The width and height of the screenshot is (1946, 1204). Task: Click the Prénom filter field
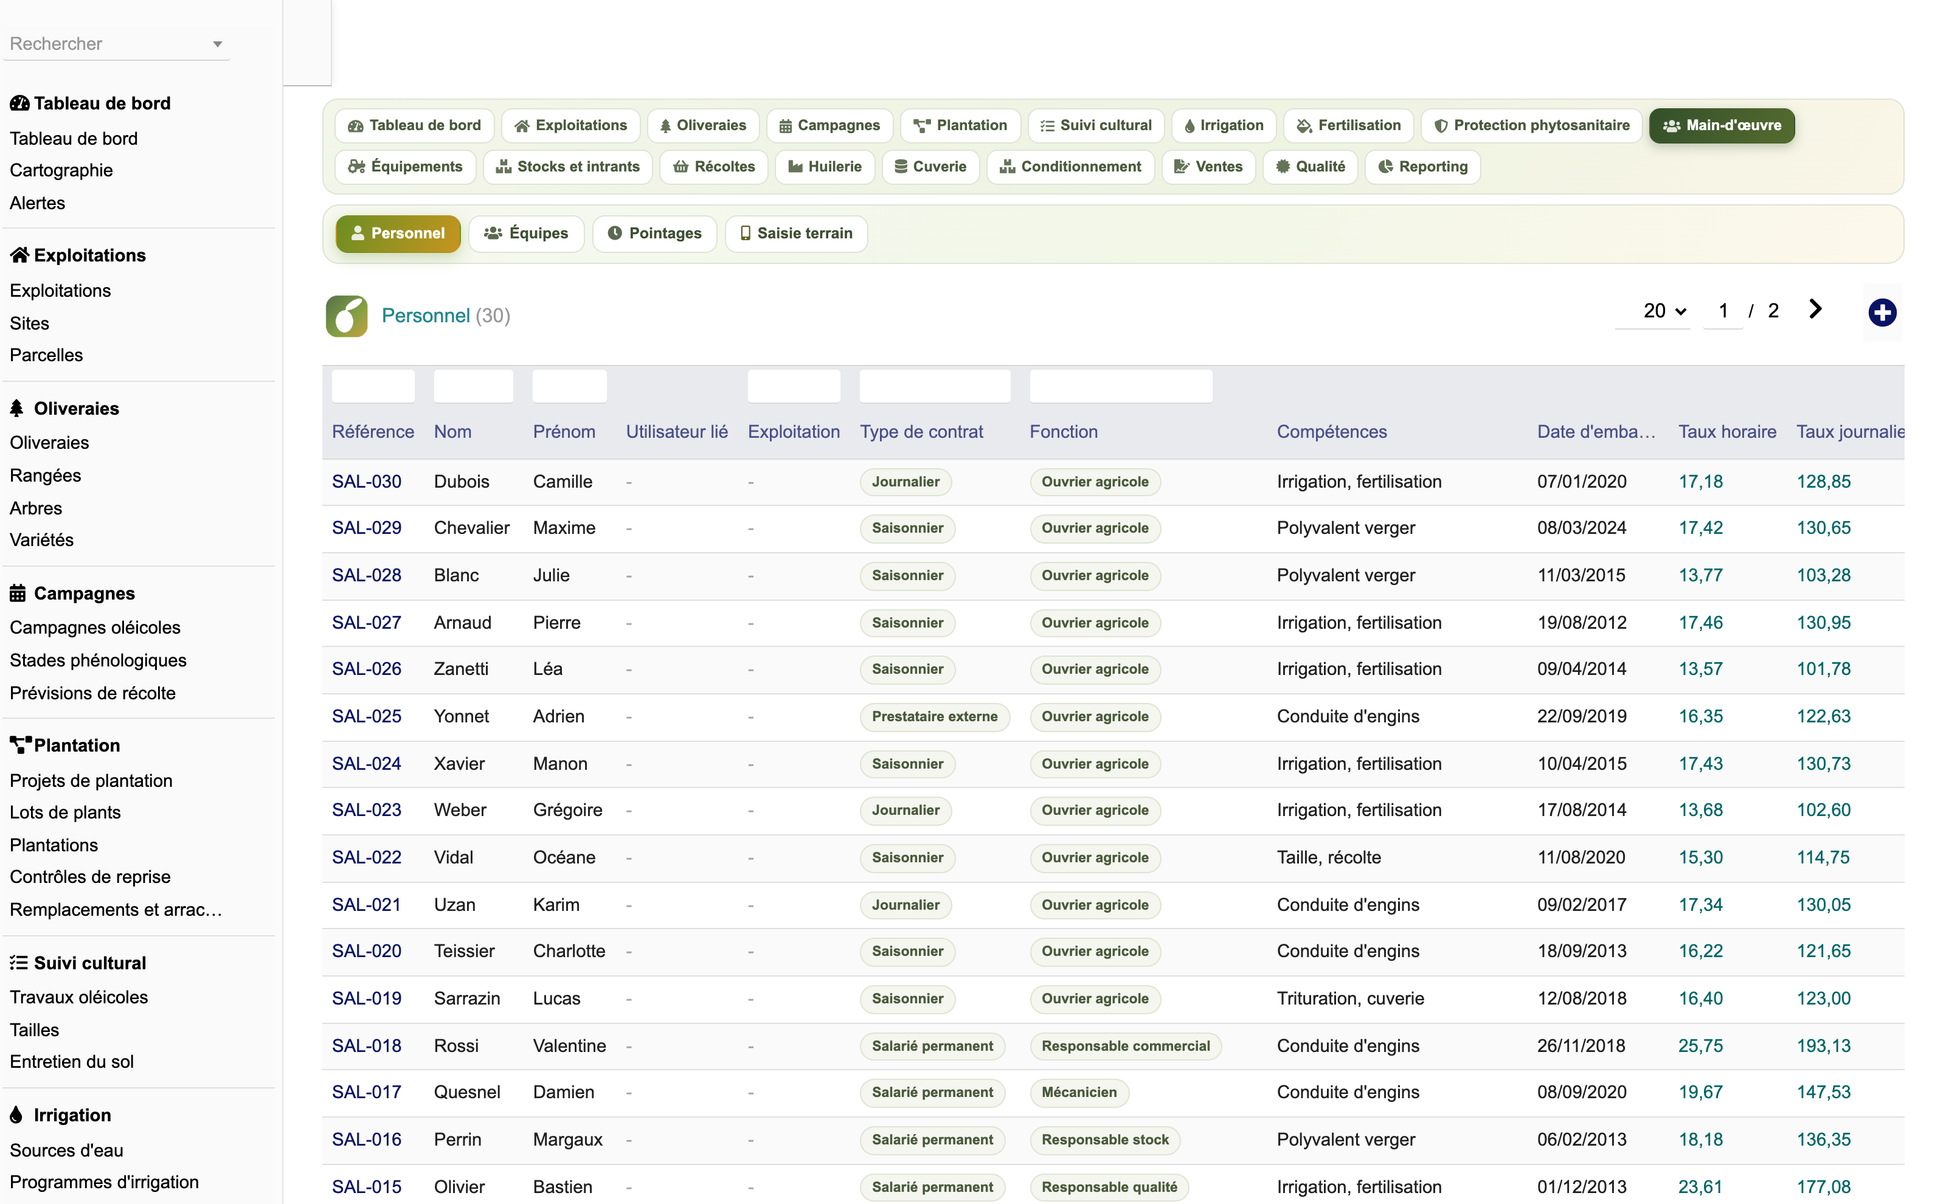click(570, 386)
